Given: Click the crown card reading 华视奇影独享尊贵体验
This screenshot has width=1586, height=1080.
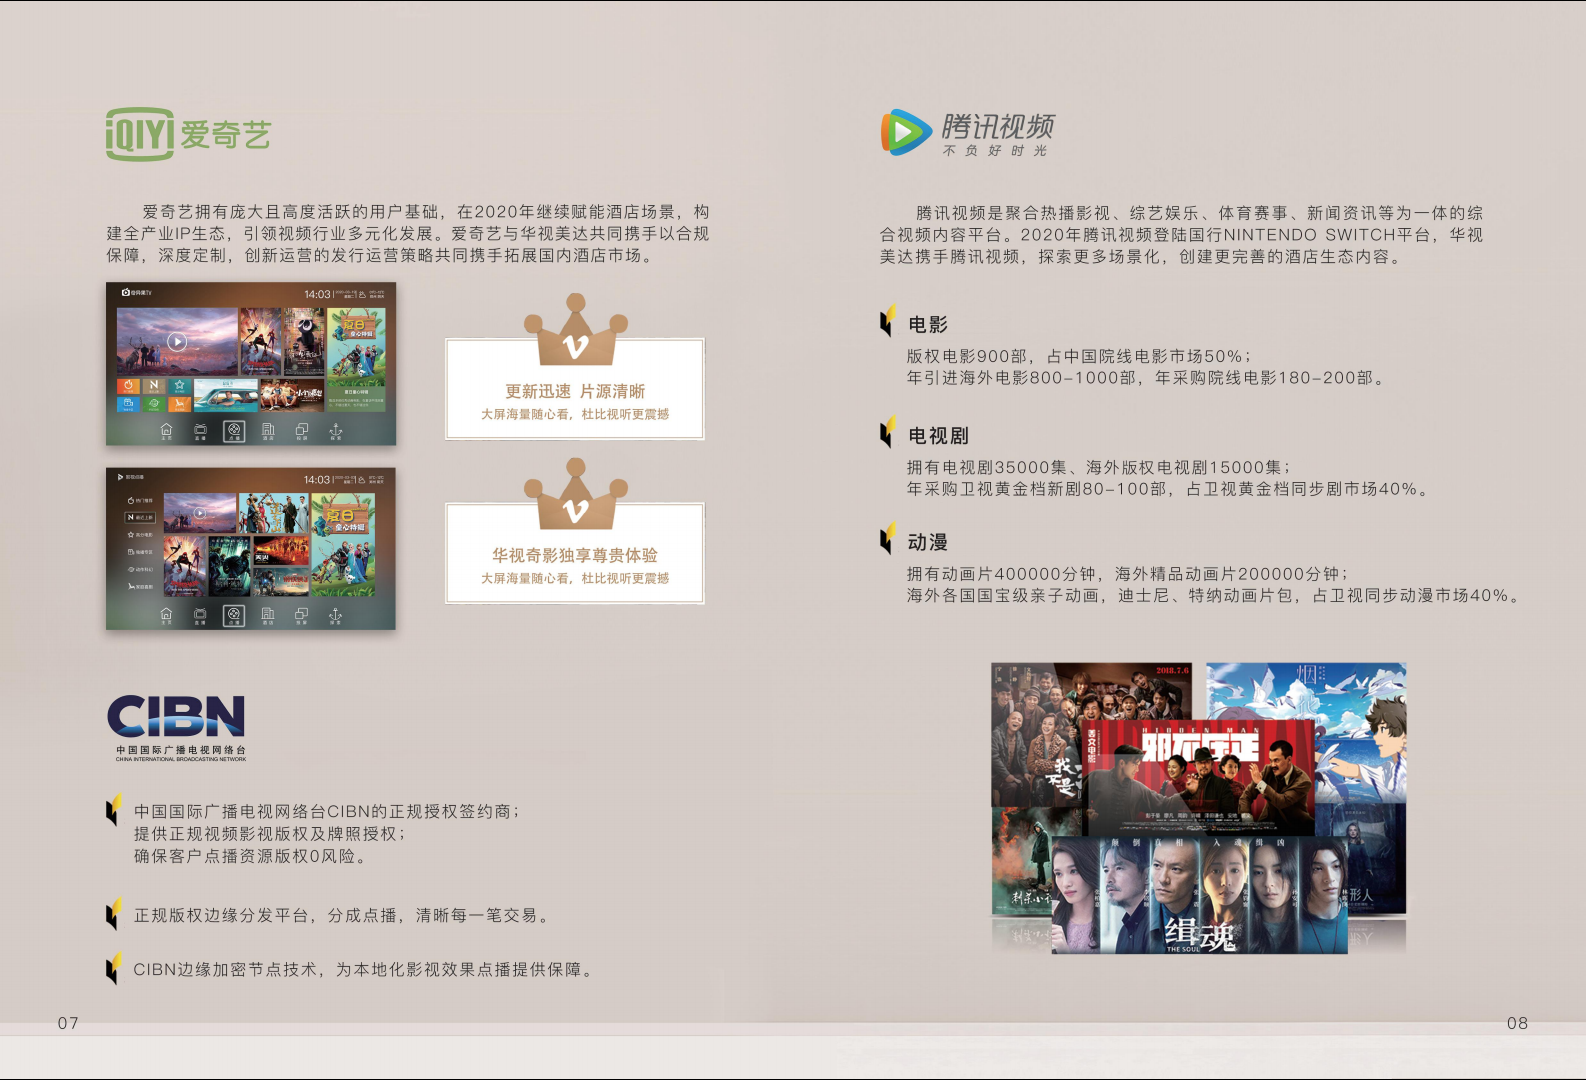Looking at the screenshot, I should click(575, 554).
